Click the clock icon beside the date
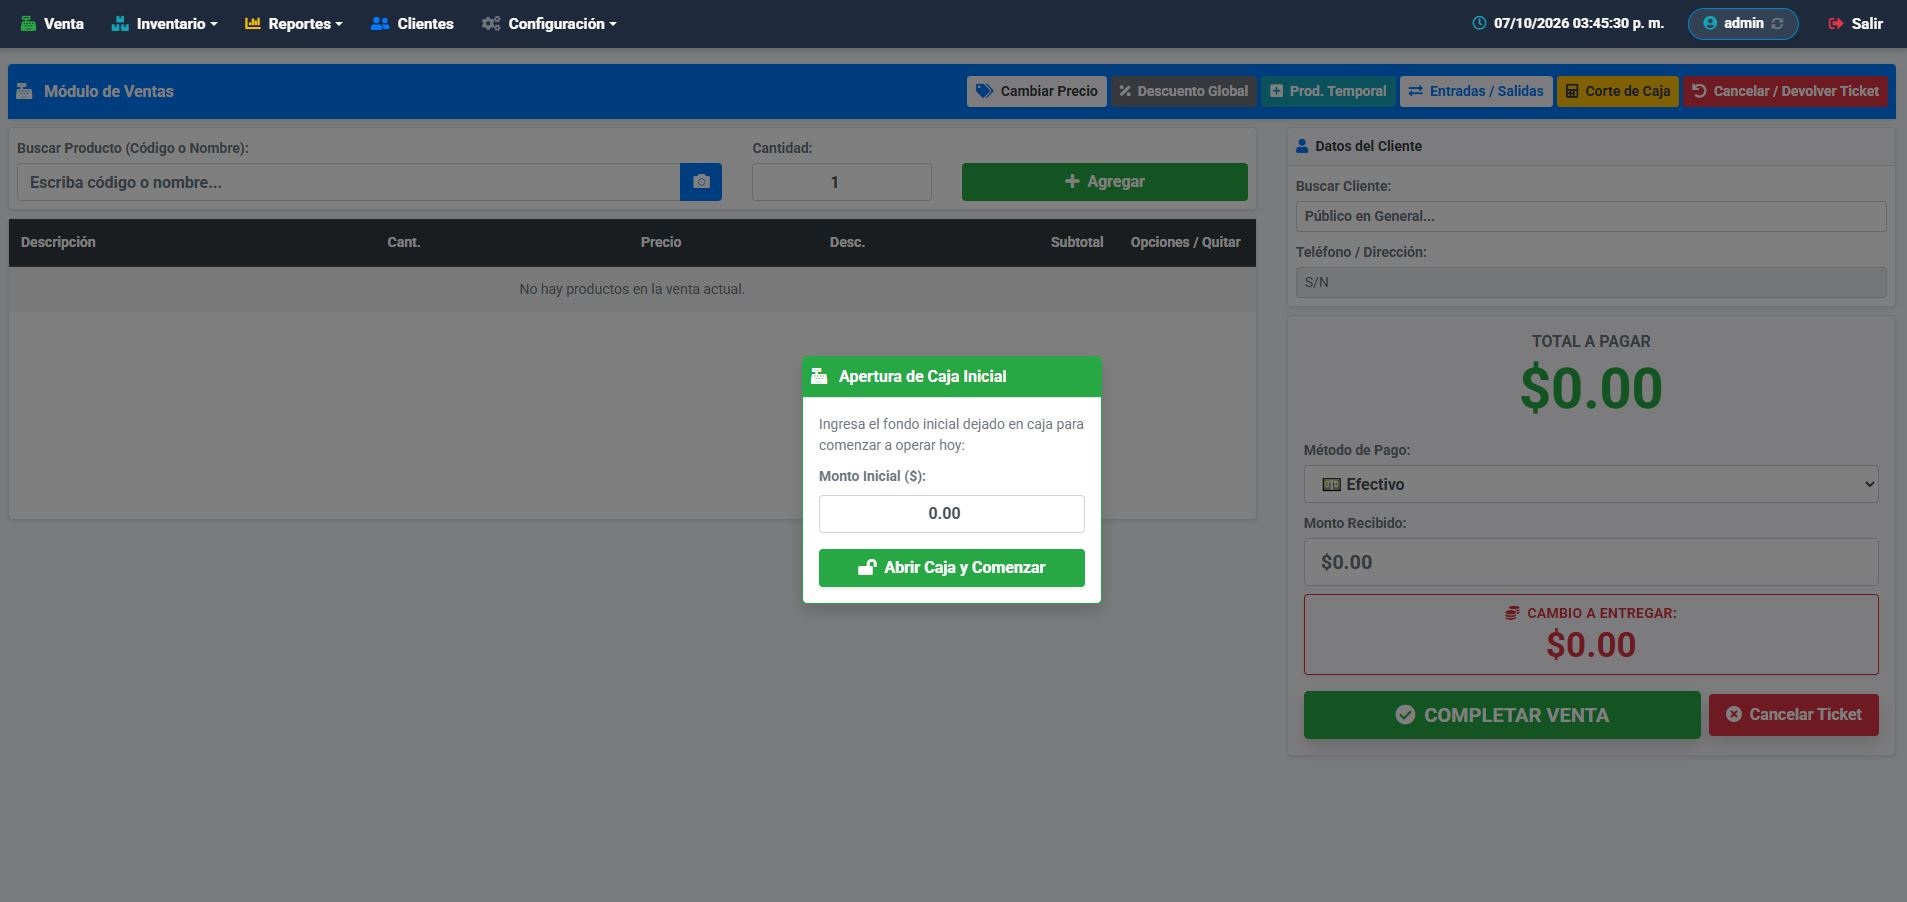Screen dimensions: 1907x902 (1479, 23)
